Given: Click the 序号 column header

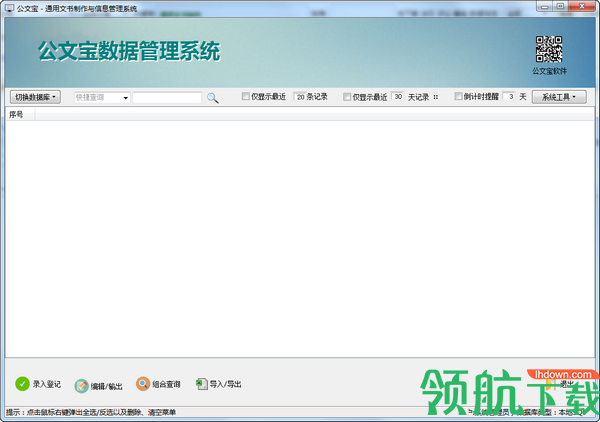Looking at the screenshot, I should 20,114.
